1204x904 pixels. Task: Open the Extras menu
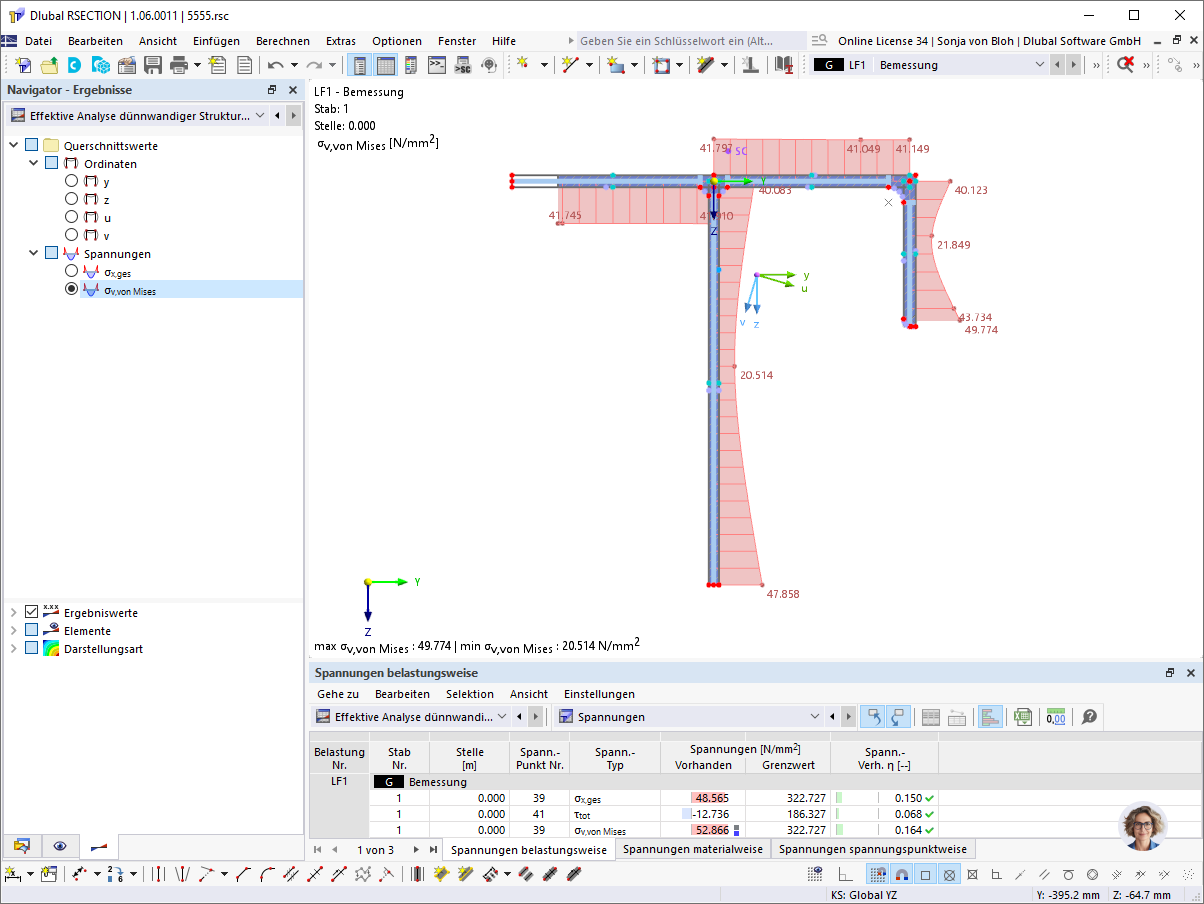341,41
